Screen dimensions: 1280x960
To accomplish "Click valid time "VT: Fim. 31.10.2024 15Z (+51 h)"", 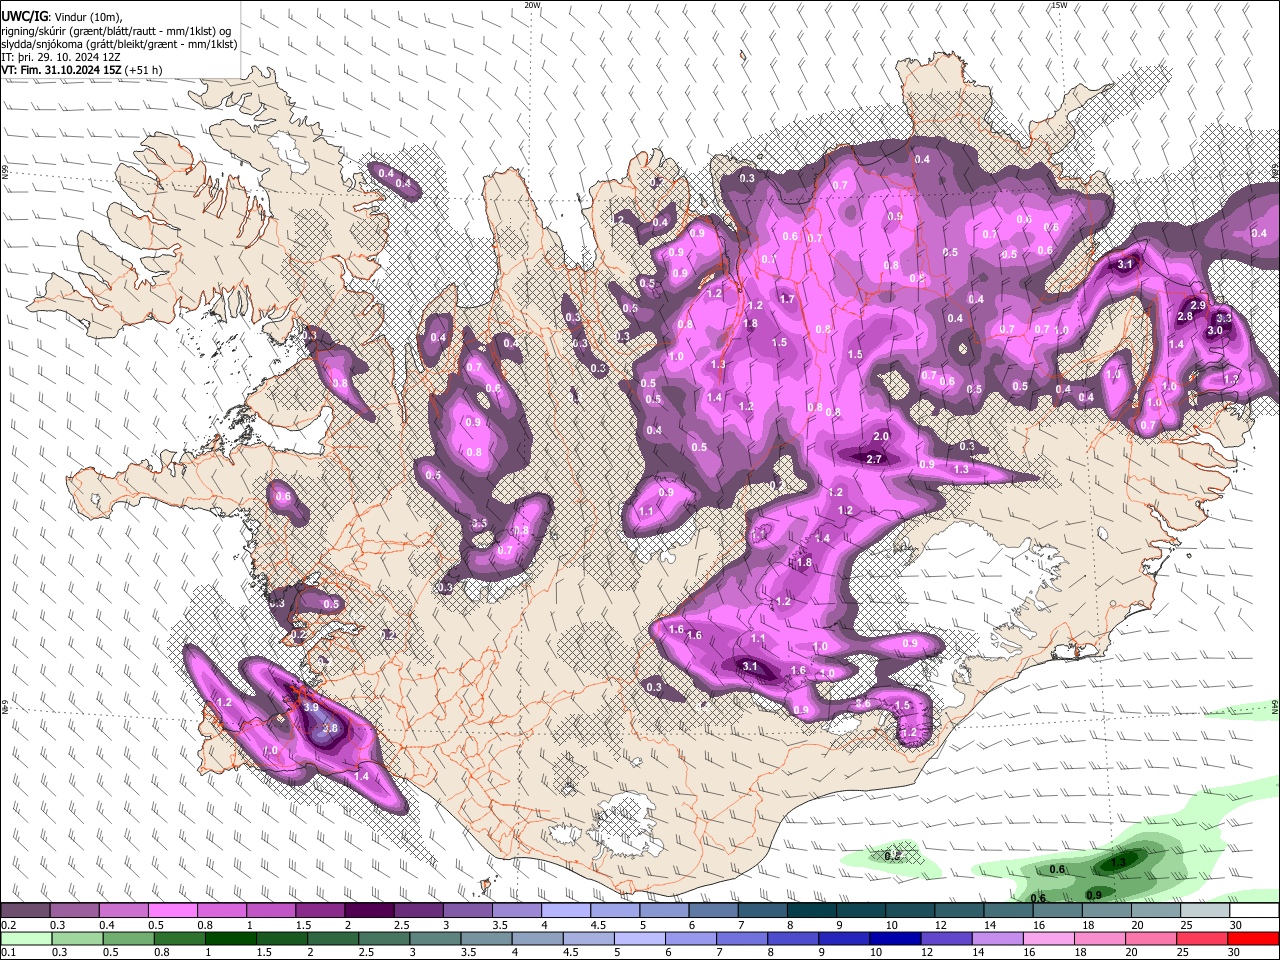I will coord(82,71).
